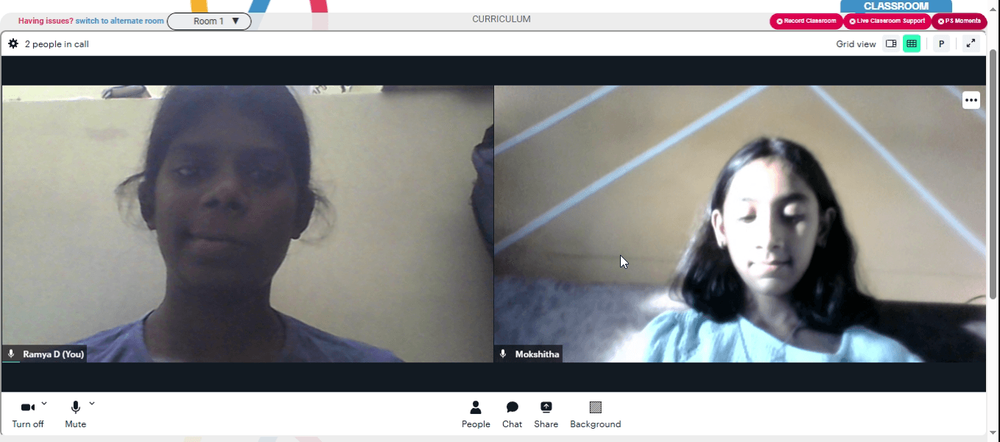Click switch to alternate room link
Screen dimensions: 1000x442
pos(120,21)
